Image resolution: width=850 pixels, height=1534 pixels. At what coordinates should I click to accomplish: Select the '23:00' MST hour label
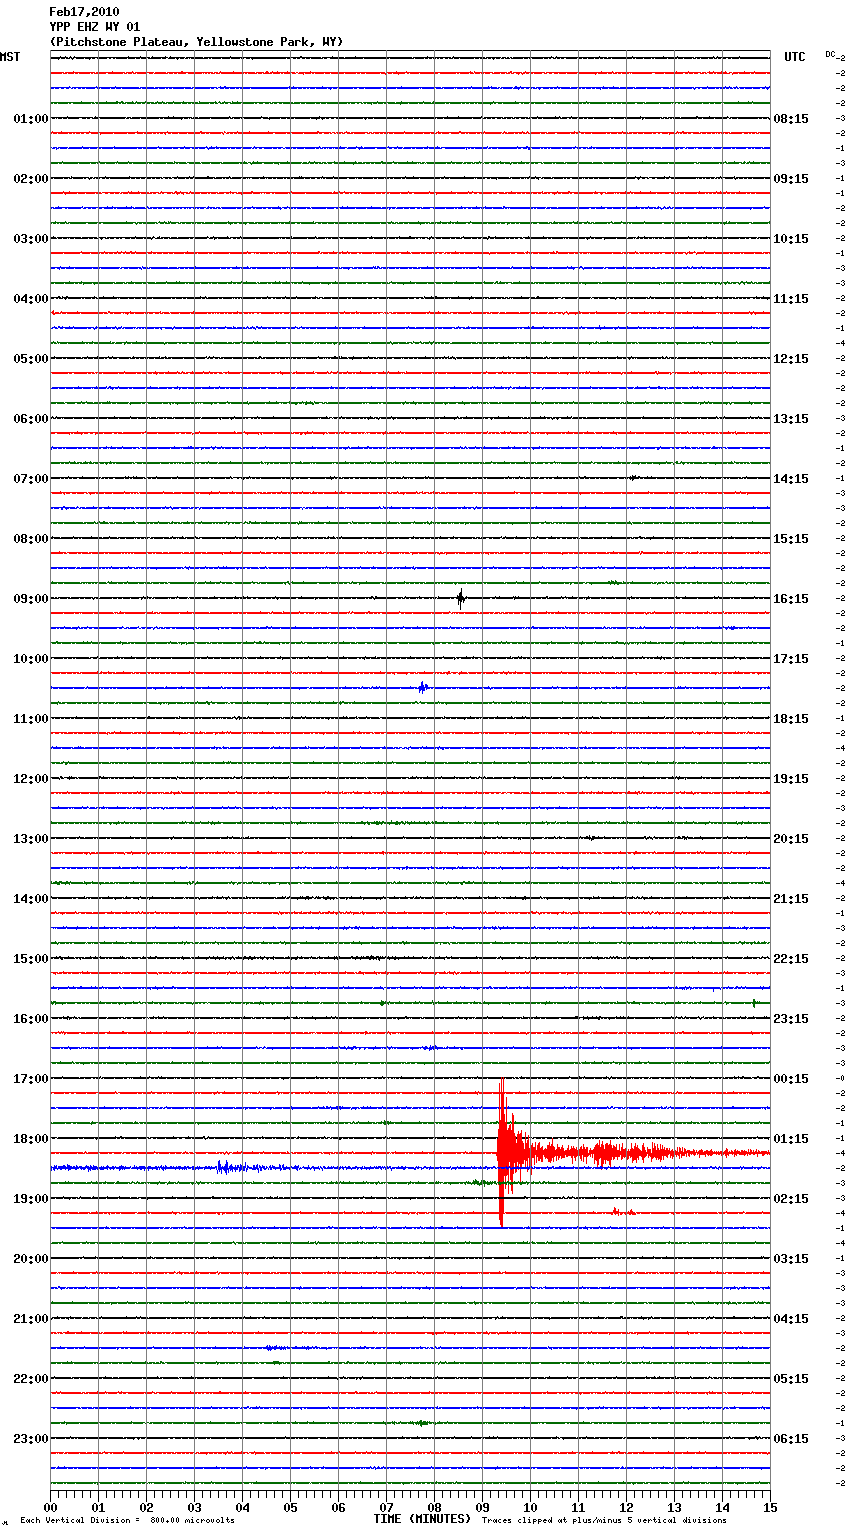[30, 1439]
